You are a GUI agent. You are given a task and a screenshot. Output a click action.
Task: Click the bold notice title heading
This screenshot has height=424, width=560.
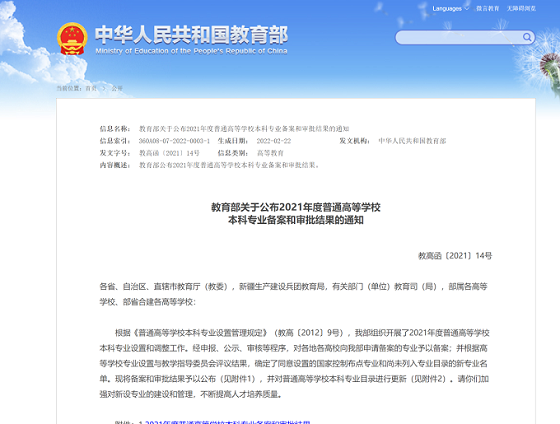tap(296, 214)
